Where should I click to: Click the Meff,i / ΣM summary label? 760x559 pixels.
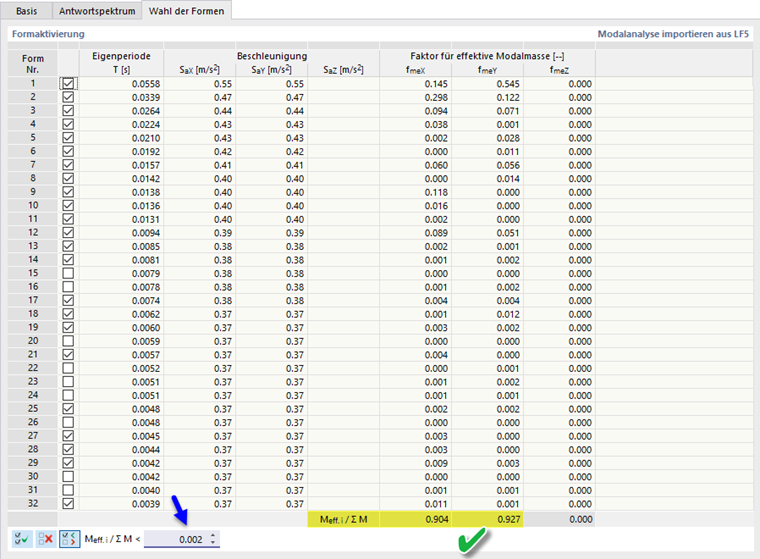343,519
